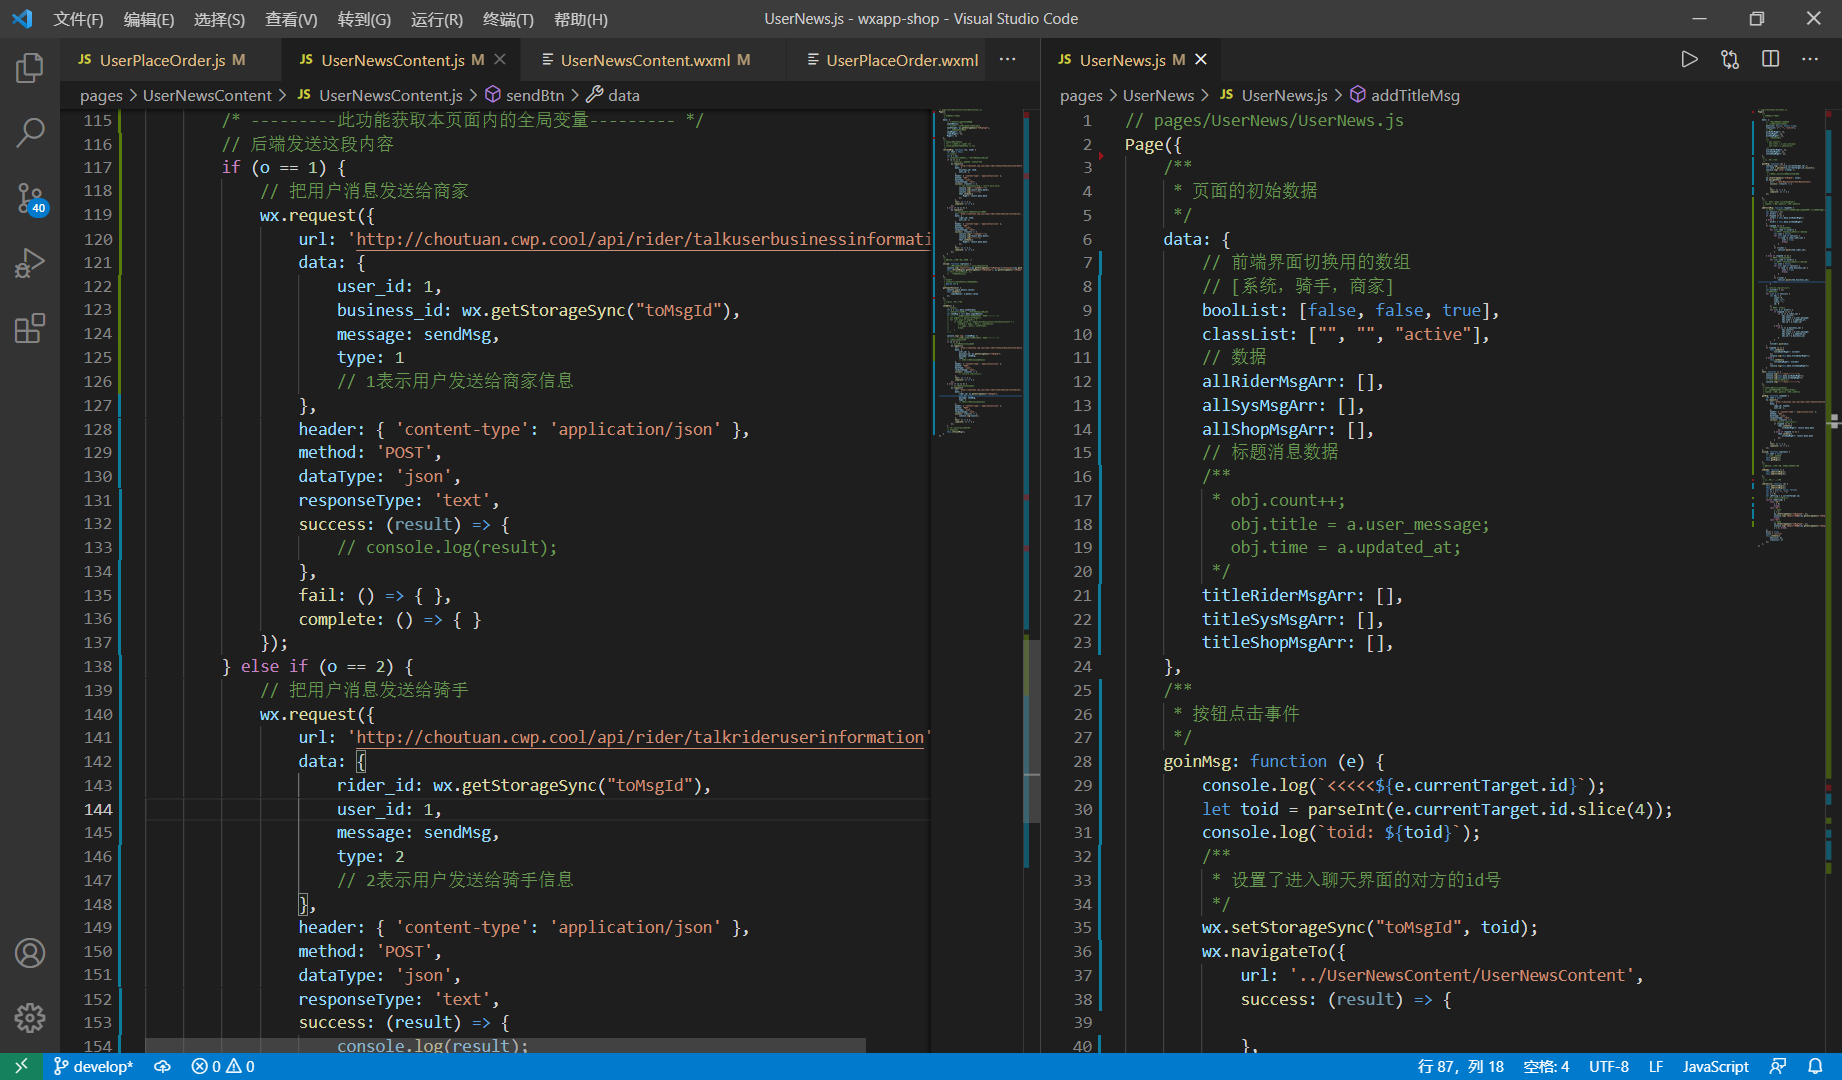Image resolution: width=1842 pixels, height=1080 pixels.
Task: Open the notifications bell
Action: click(x=1815, y=1067)
